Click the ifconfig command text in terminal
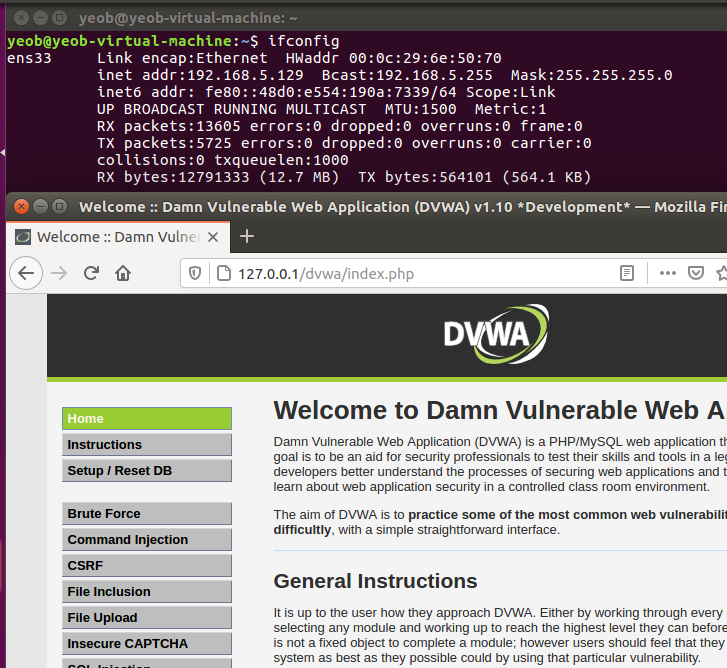Screen dimensions: 727x668 click(304, 41)
